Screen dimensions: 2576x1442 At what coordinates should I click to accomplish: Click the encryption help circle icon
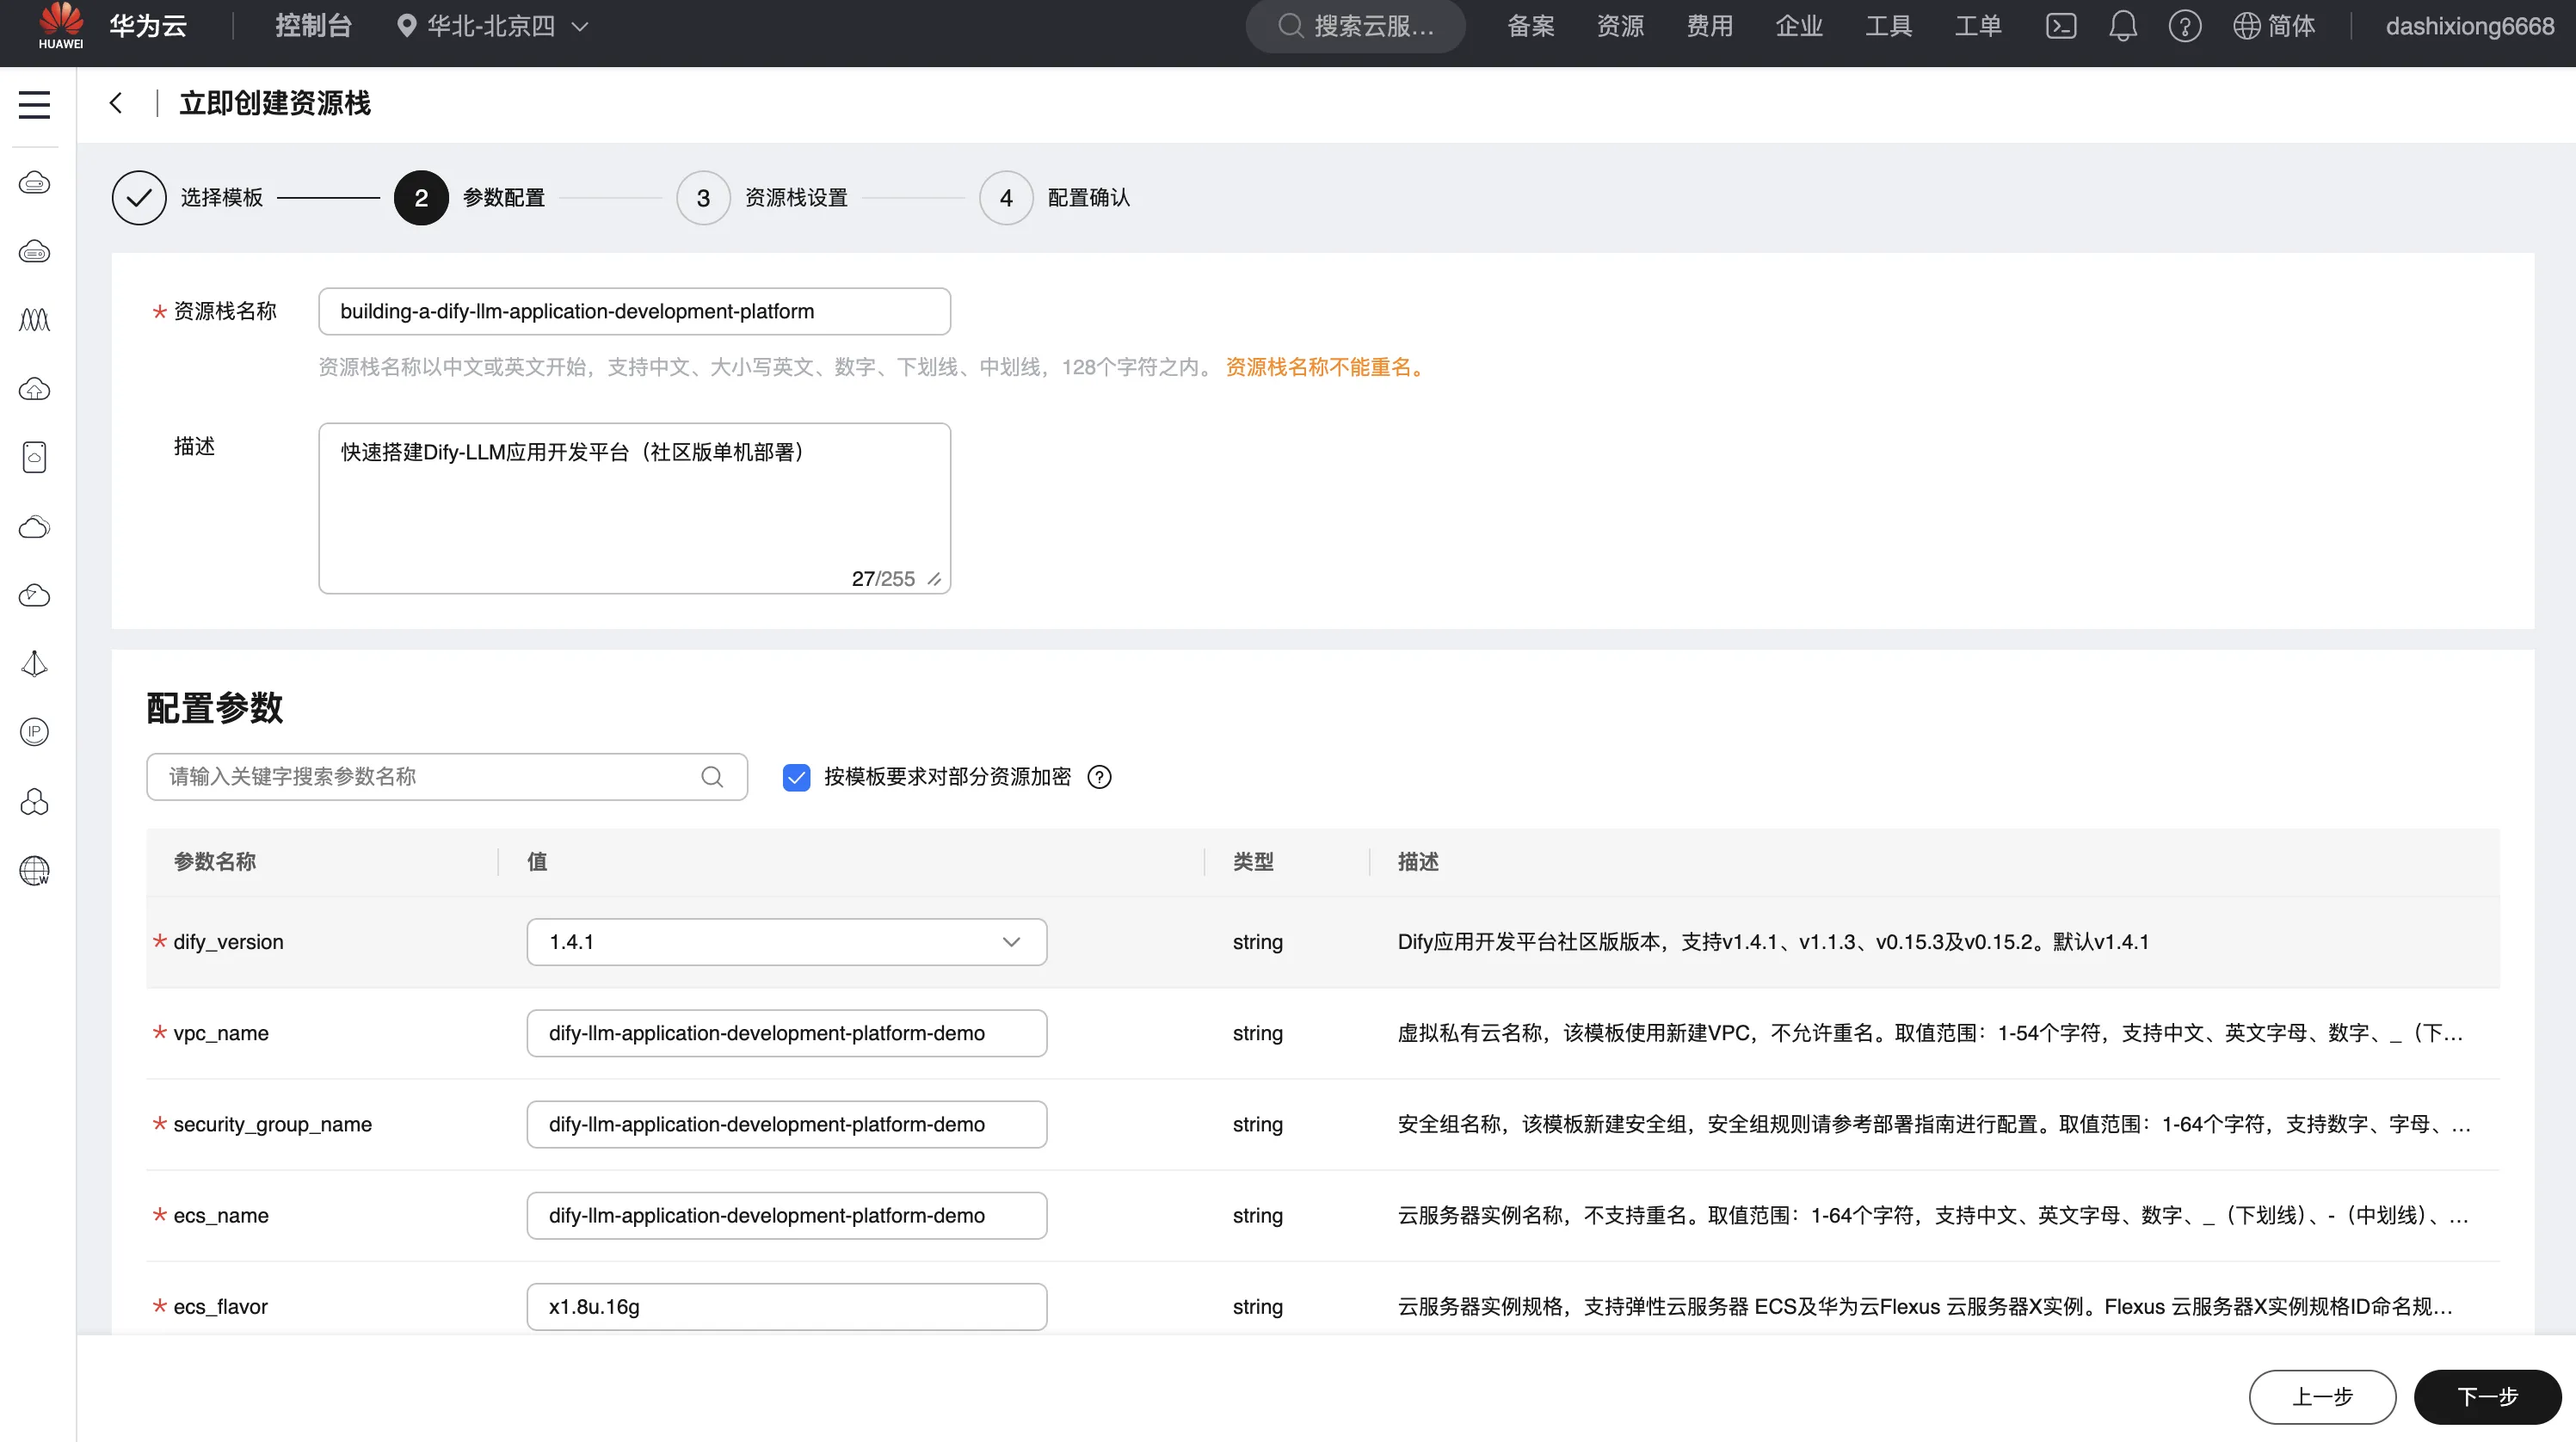click(x=1100, y=777)
